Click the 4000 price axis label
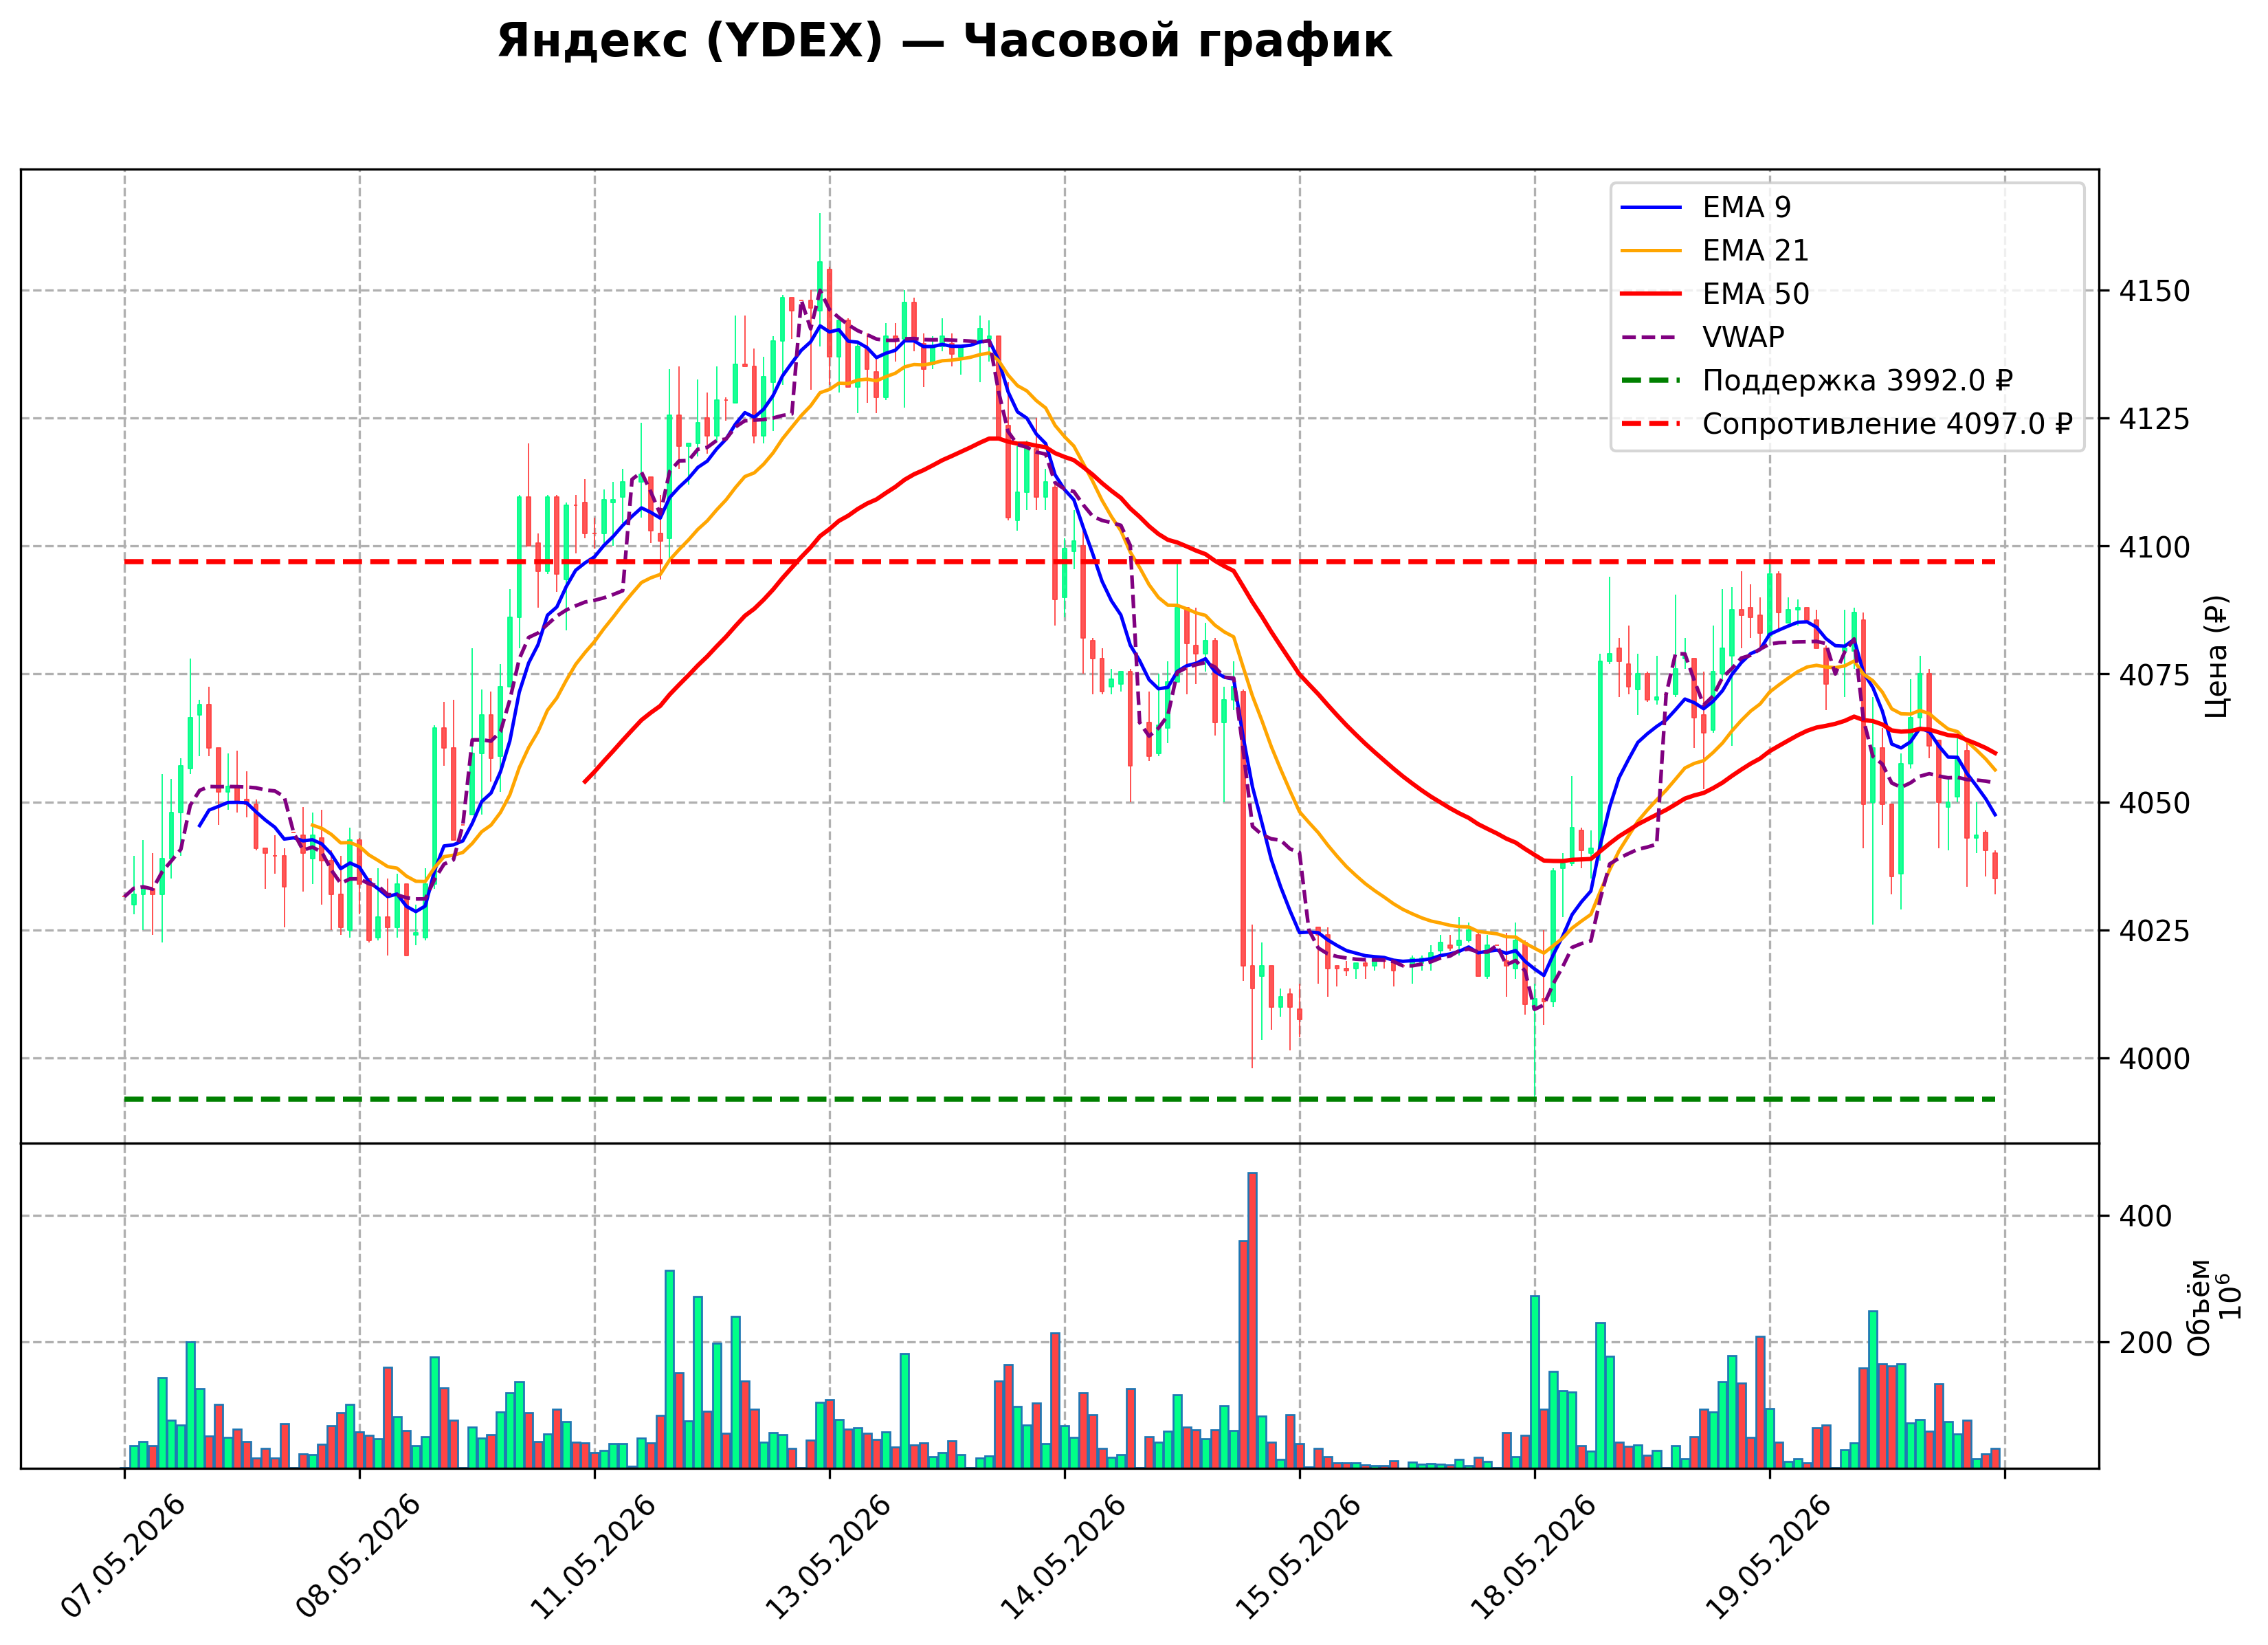 [2155, 1059]
